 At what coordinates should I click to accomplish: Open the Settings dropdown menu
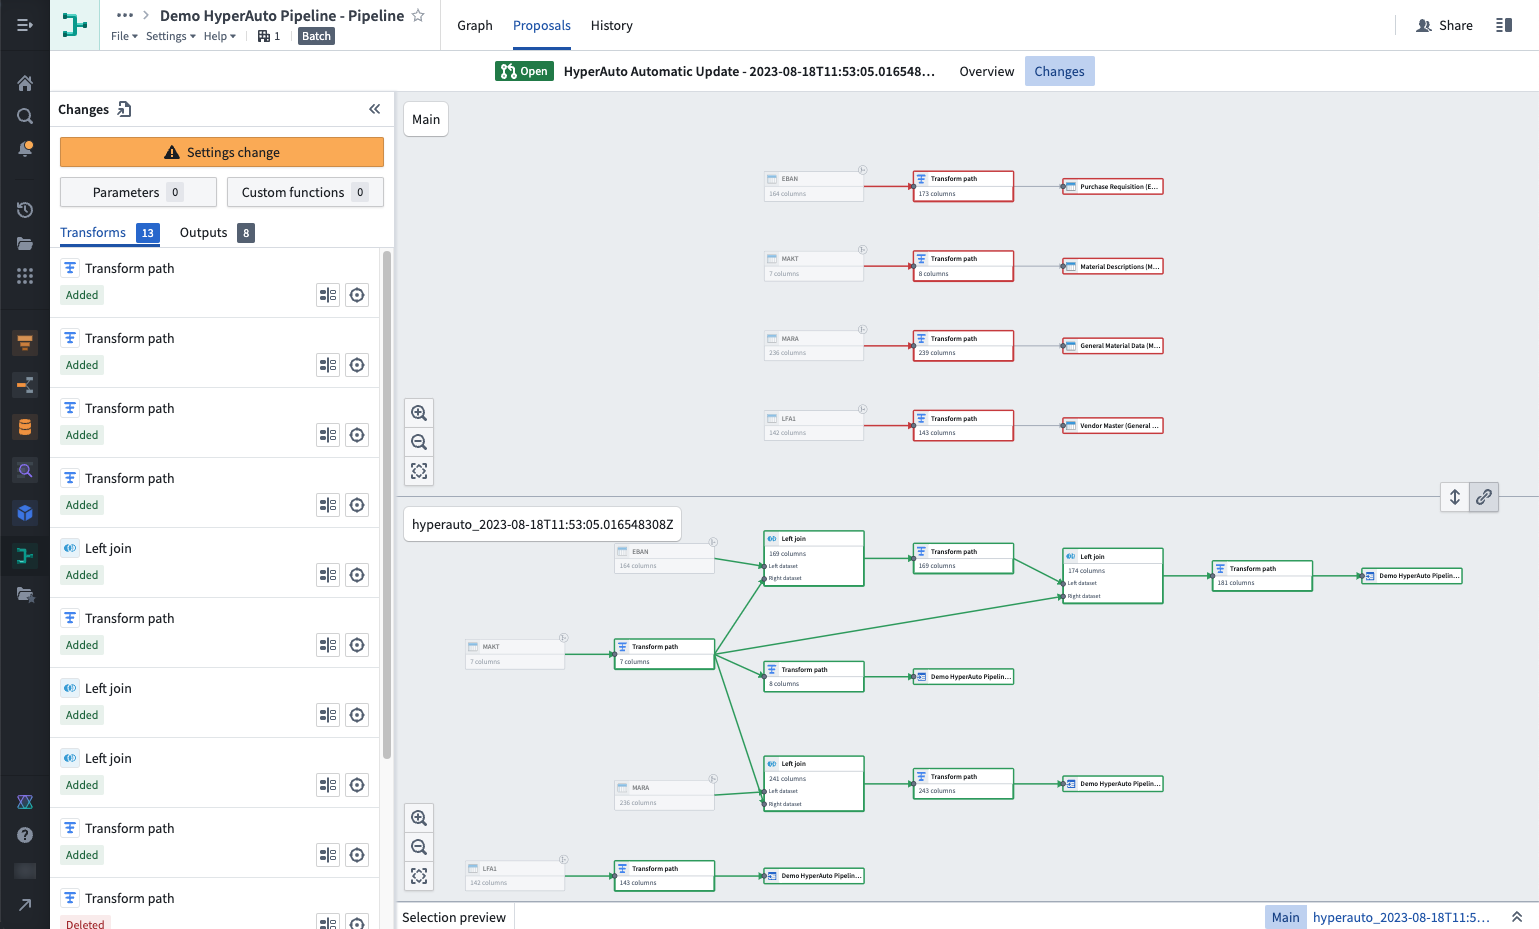click(170, 36)
